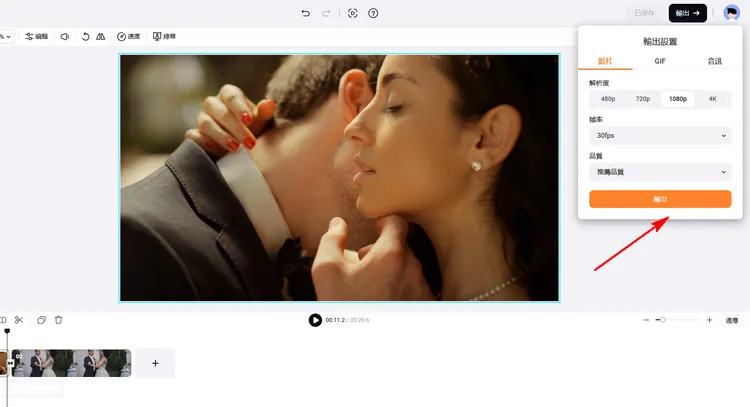Click the orange export button
Screen dimensions: 750x407
point(660,199)
